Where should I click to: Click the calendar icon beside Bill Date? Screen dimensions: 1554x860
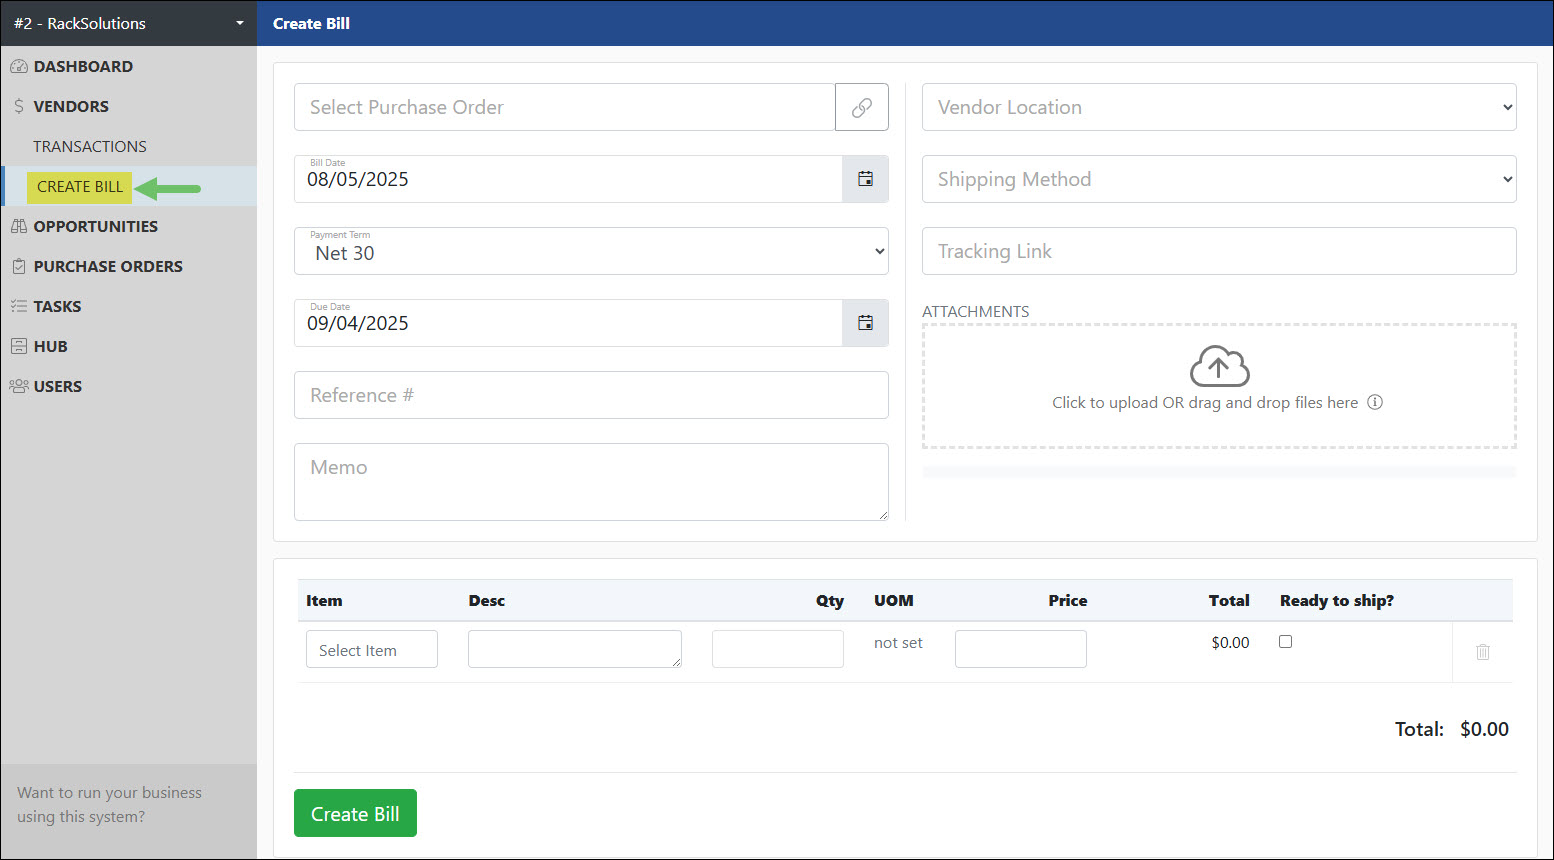[864, 179]
